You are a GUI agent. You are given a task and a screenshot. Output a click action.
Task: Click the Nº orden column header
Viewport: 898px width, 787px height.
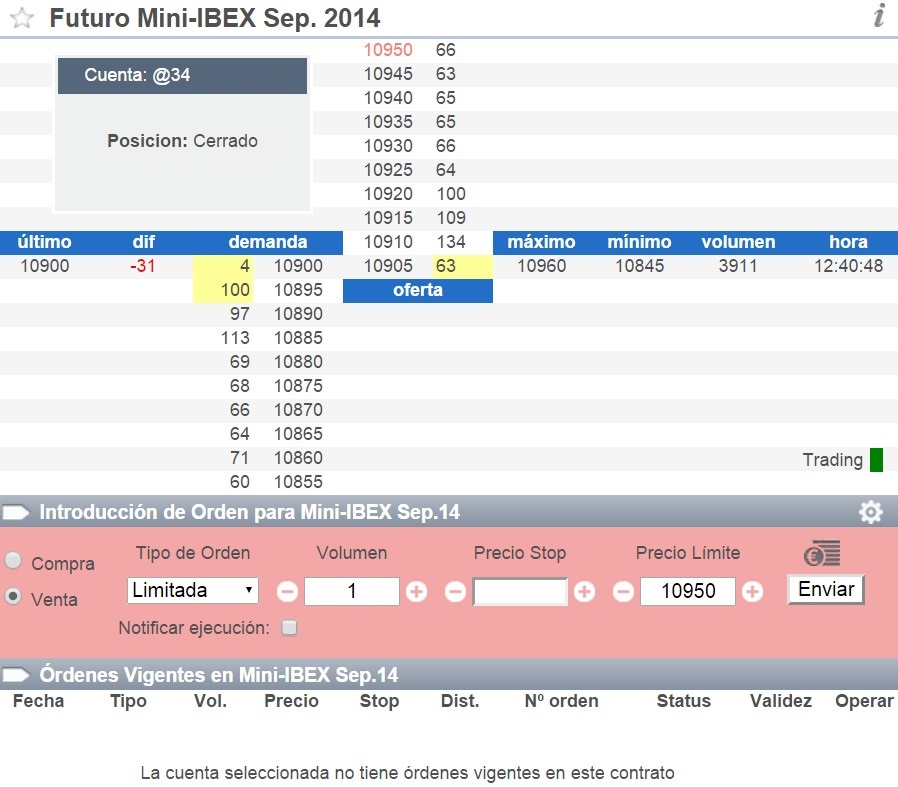[x=562, y=701]
